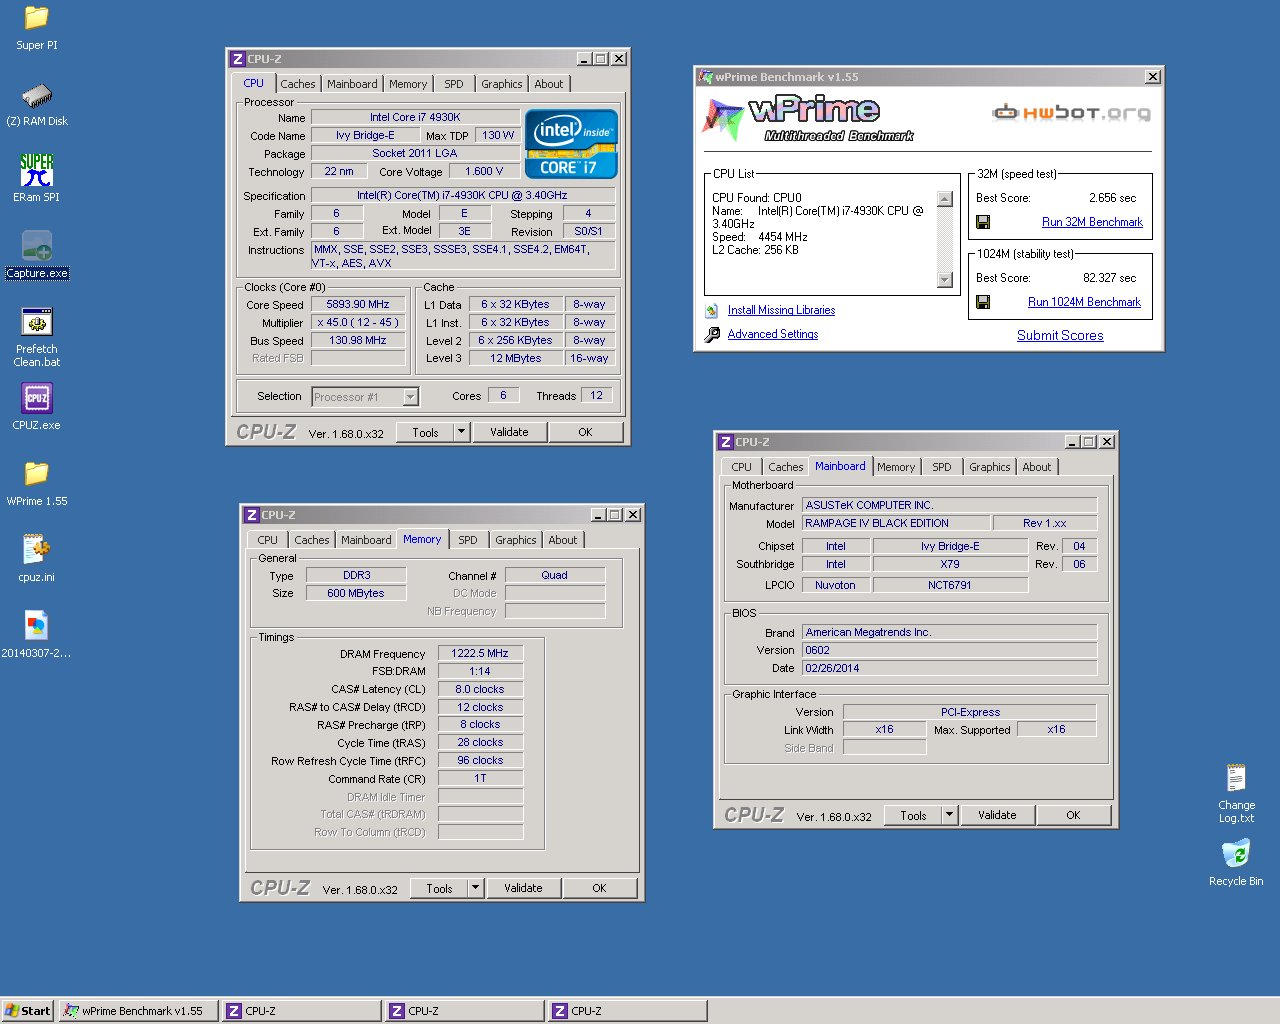Screen dimensions: 1280x1024
Task: Click the RAMPAGE IV BLACK EDITION model field
Action: click(x=895, y=523)
